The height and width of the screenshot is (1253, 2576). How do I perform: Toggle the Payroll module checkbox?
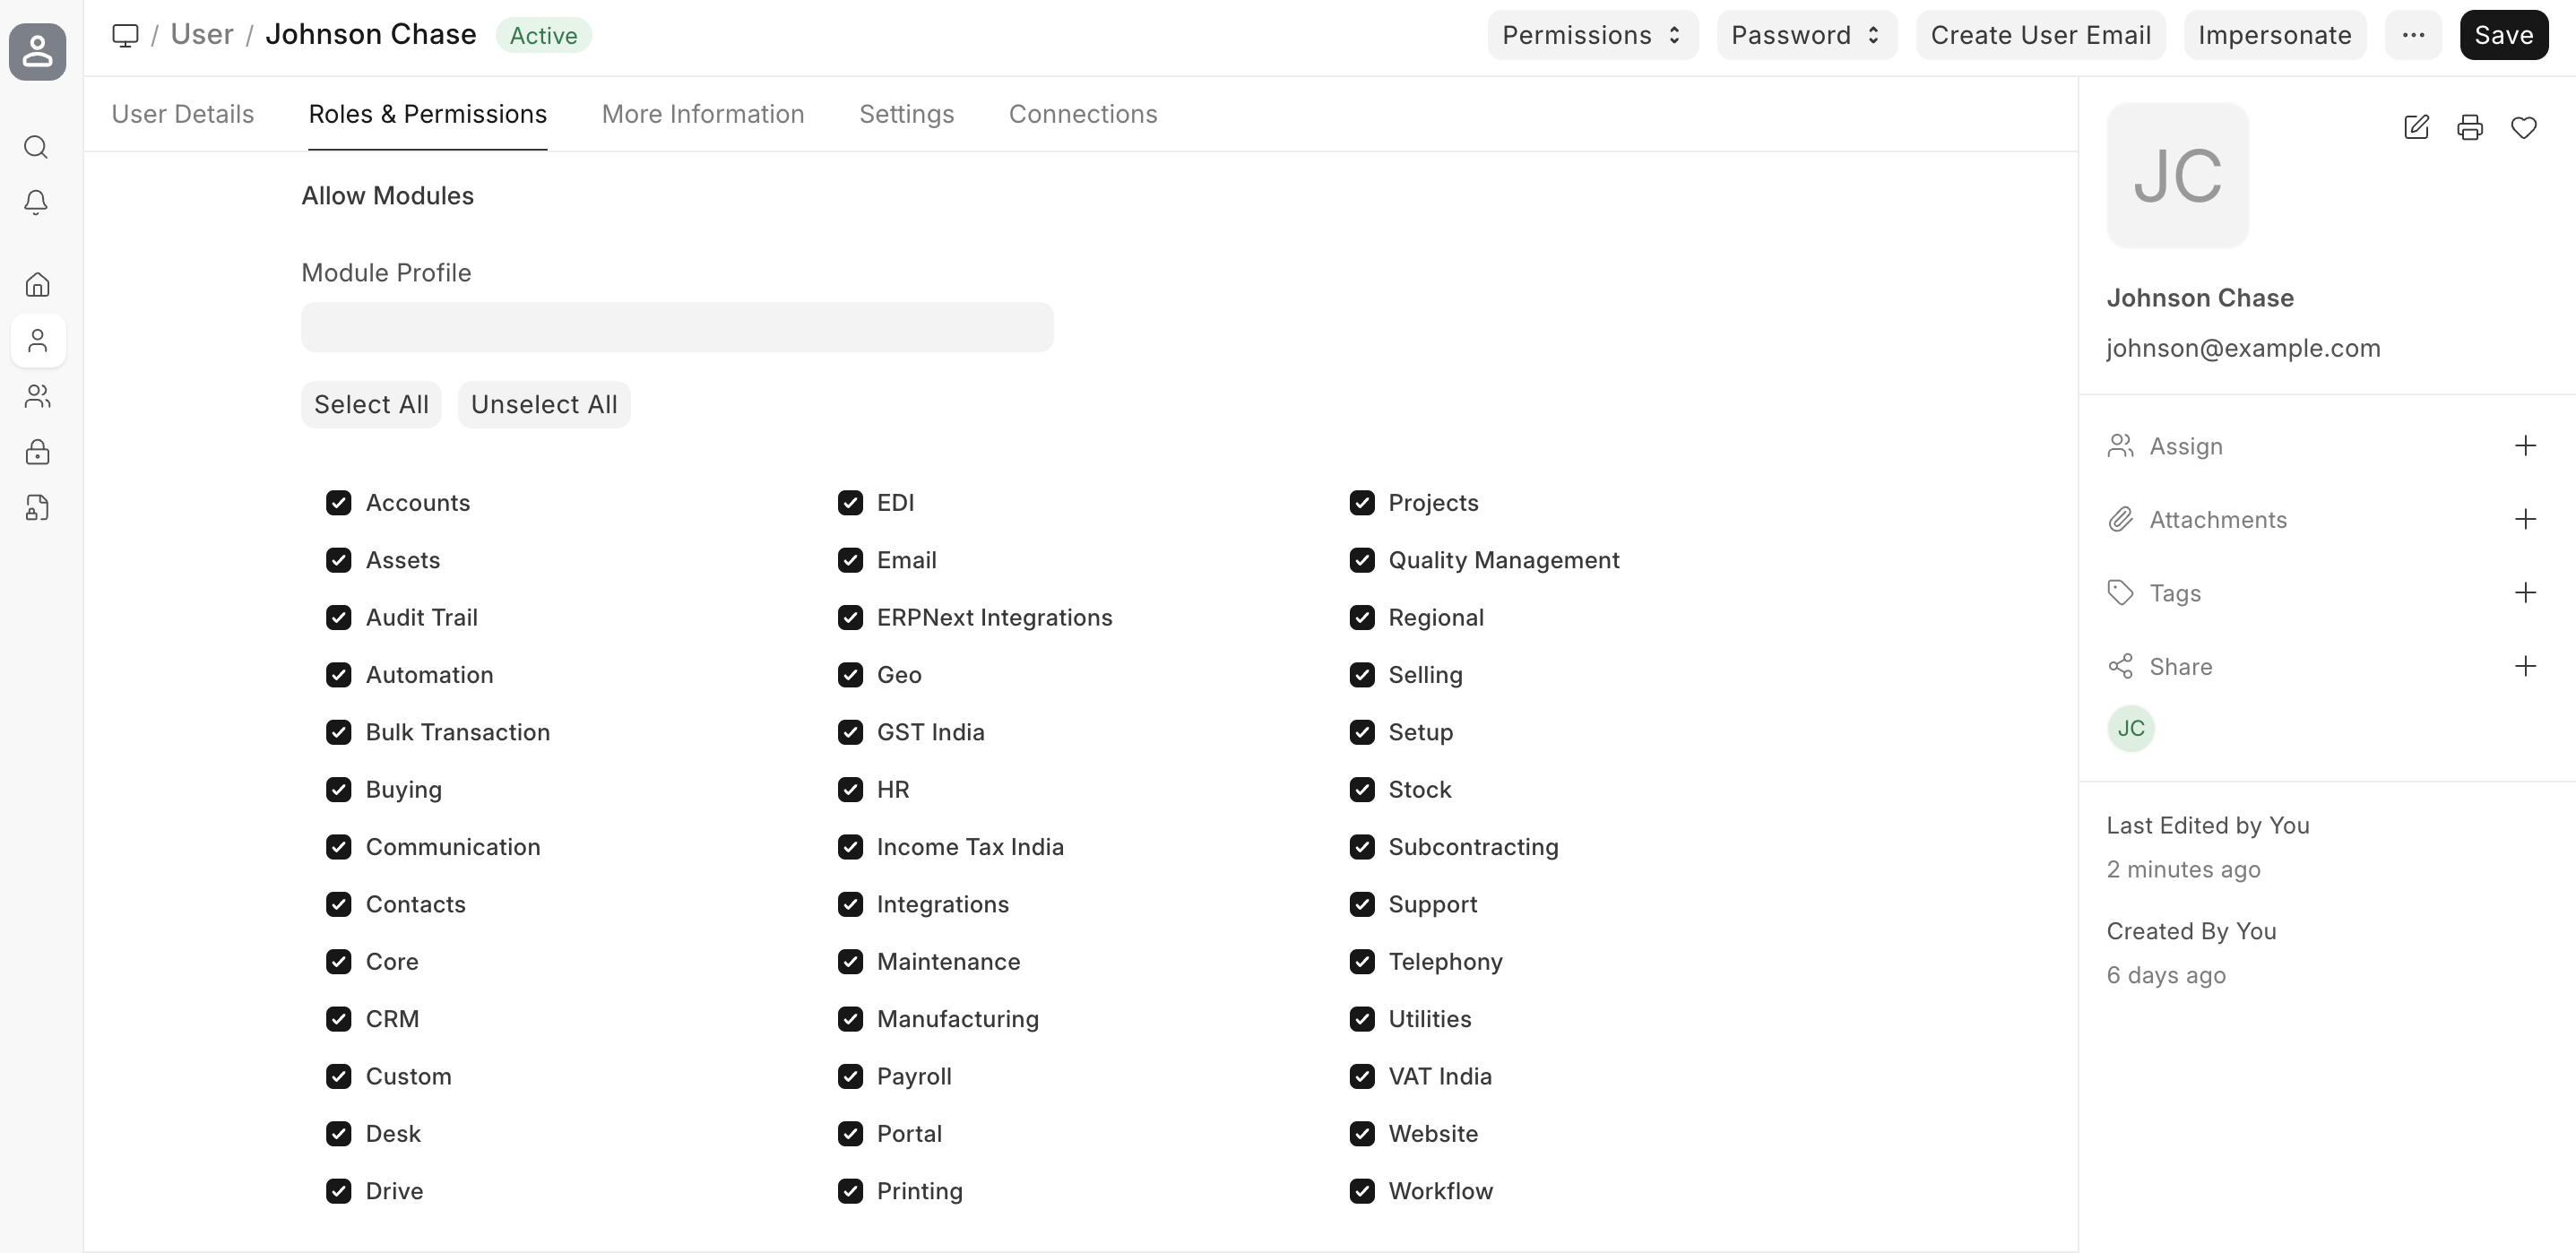pos(850,1077)
